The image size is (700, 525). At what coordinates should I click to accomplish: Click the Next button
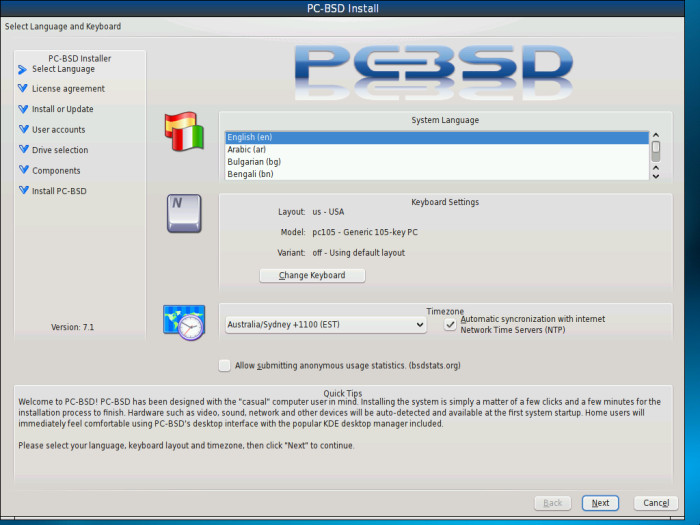600,503
